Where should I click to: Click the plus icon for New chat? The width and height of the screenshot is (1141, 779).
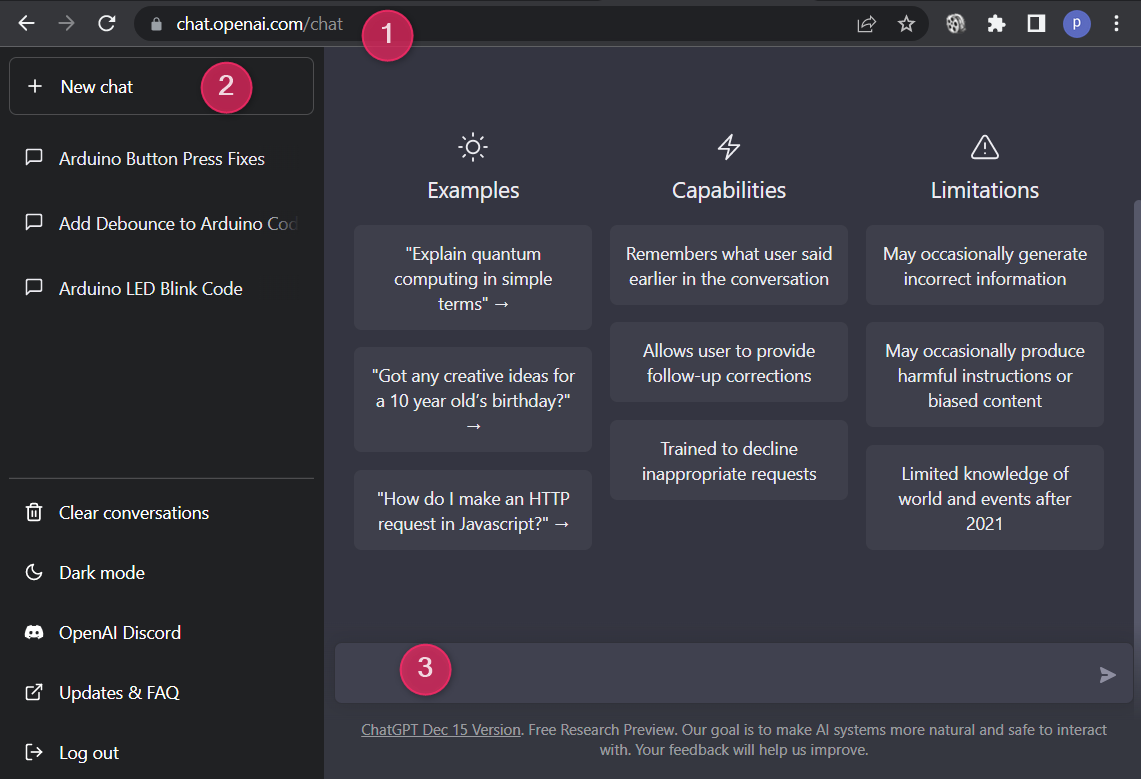point(35,87)
